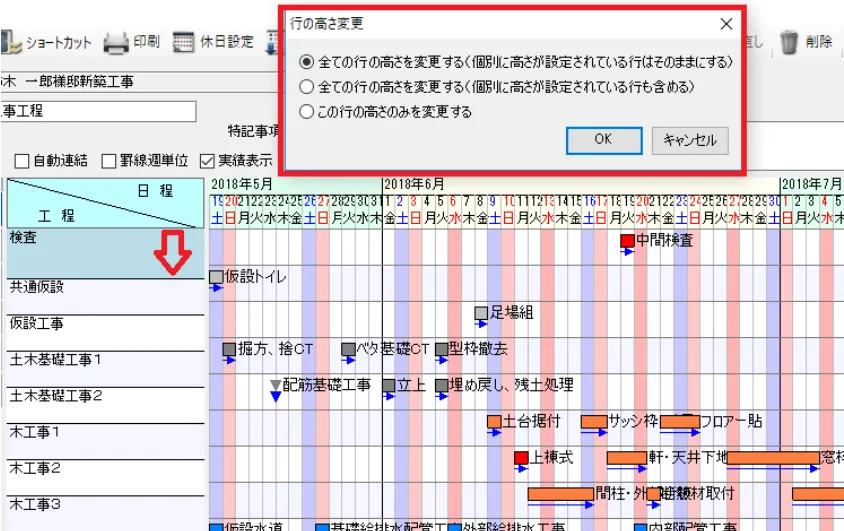
Task: Confirm the dialog with OK
Action: (604, 140)
